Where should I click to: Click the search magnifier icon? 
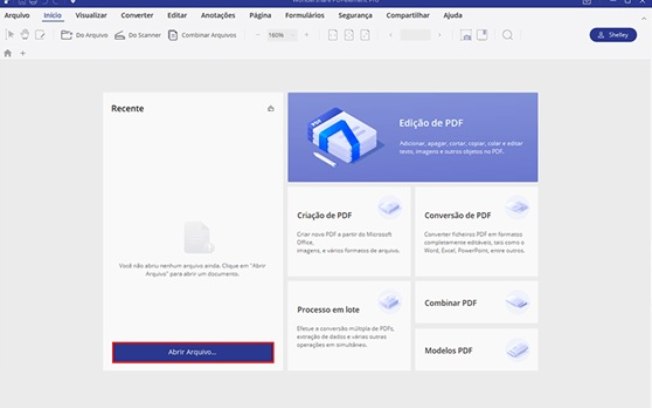point(508,35)
